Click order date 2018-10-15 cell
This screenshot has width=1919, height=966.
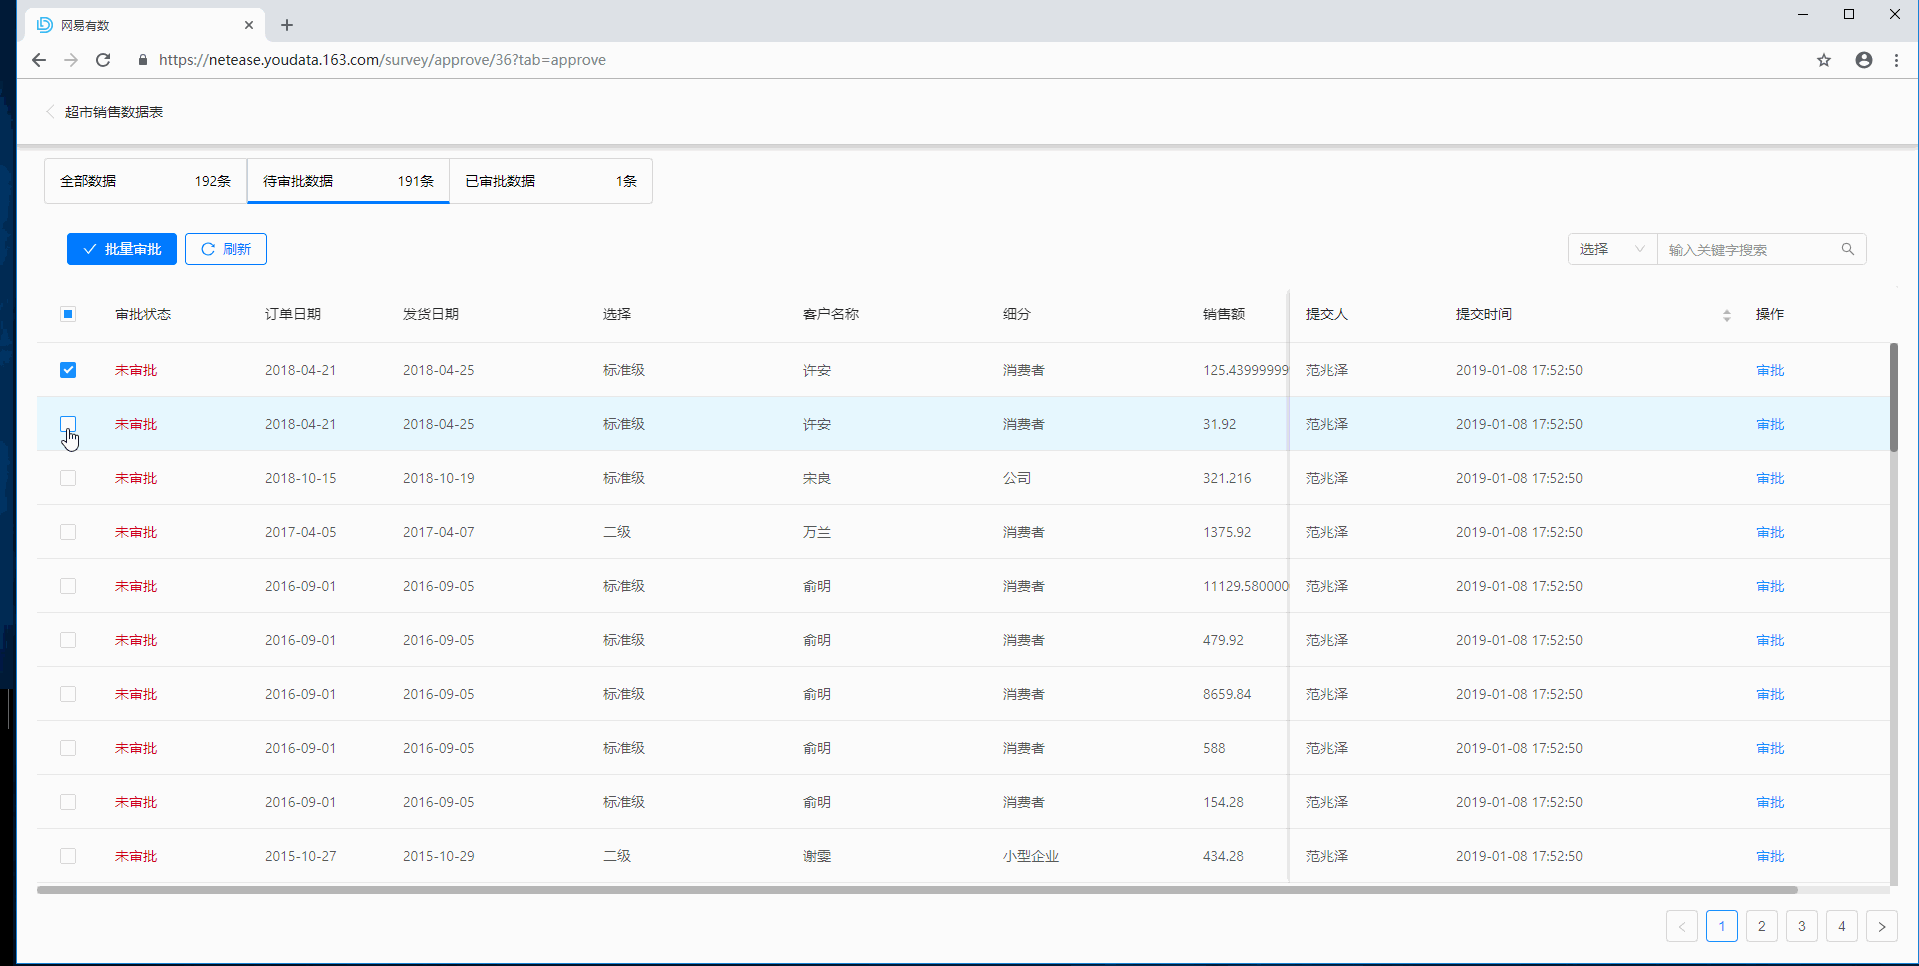pos(301,478)
